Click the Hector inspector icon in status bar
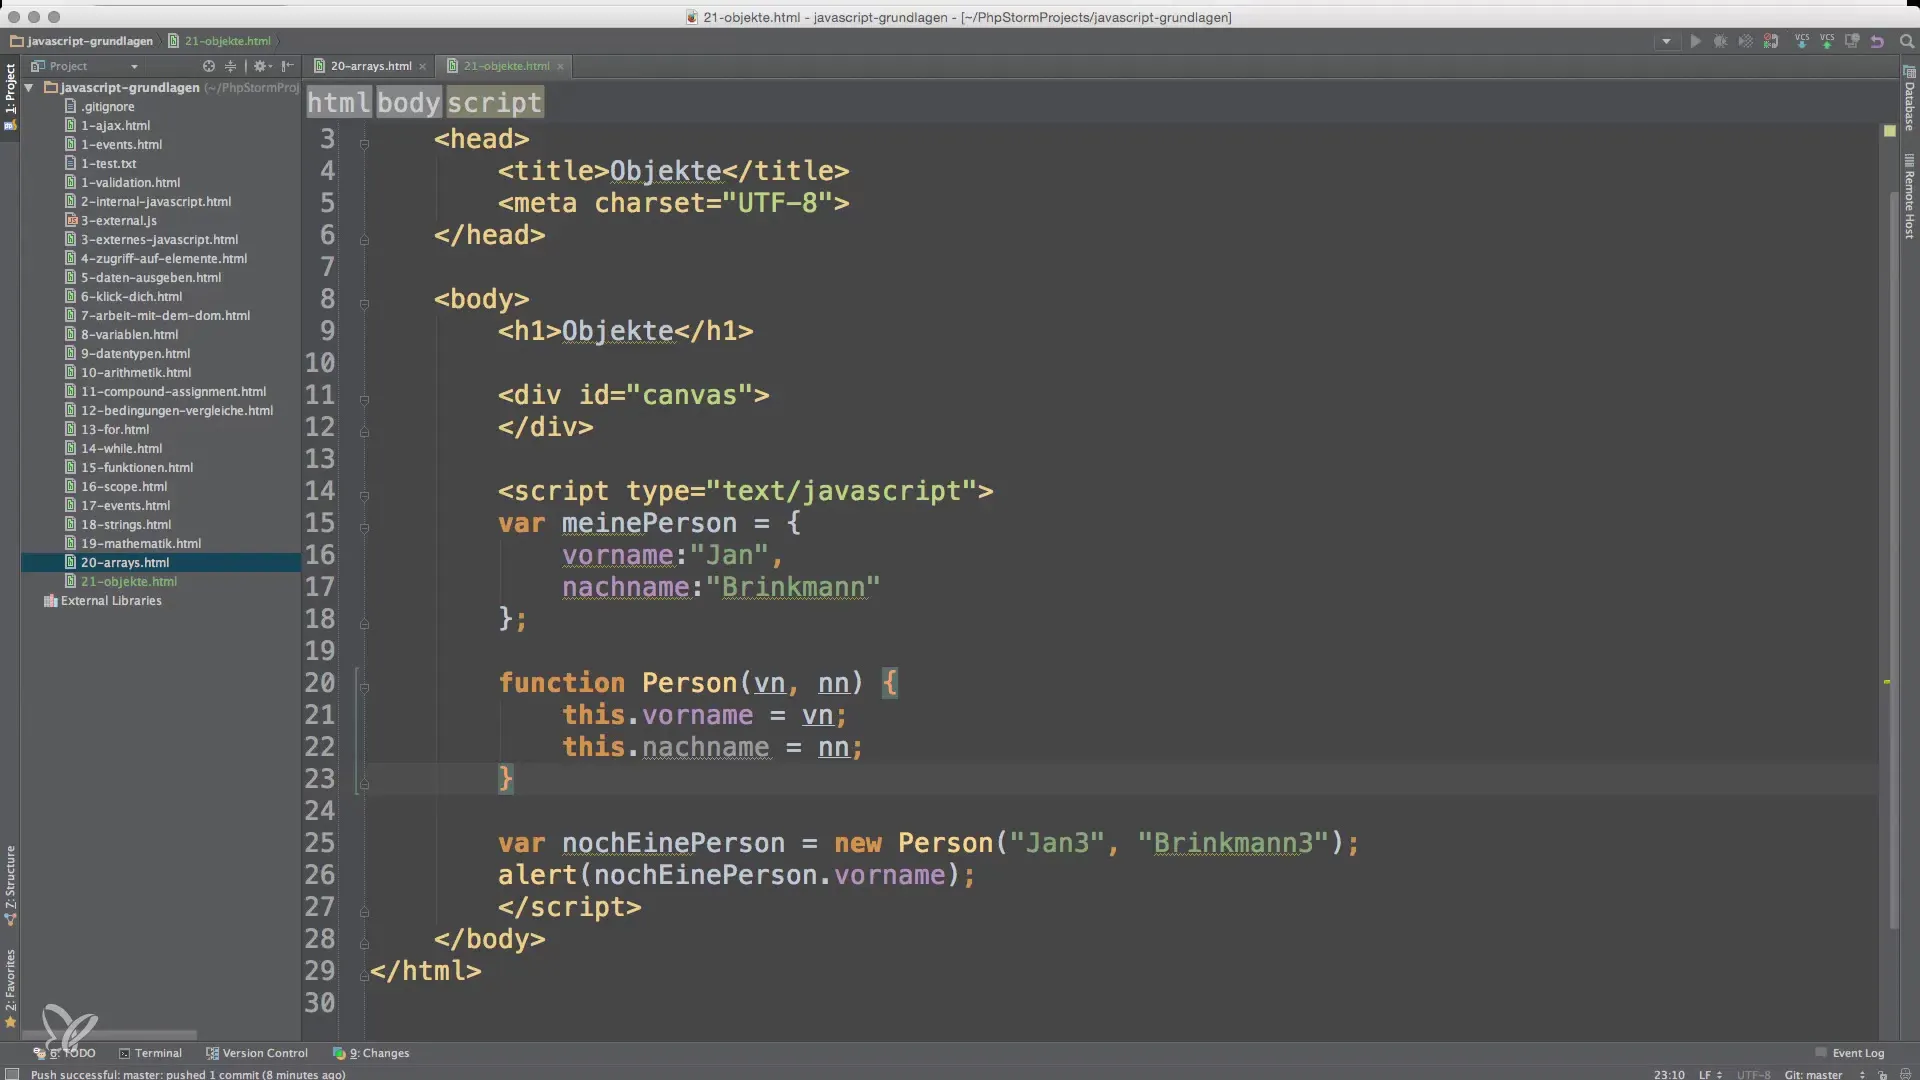This screenshot has height=1080, width=1920. 1905,1074
